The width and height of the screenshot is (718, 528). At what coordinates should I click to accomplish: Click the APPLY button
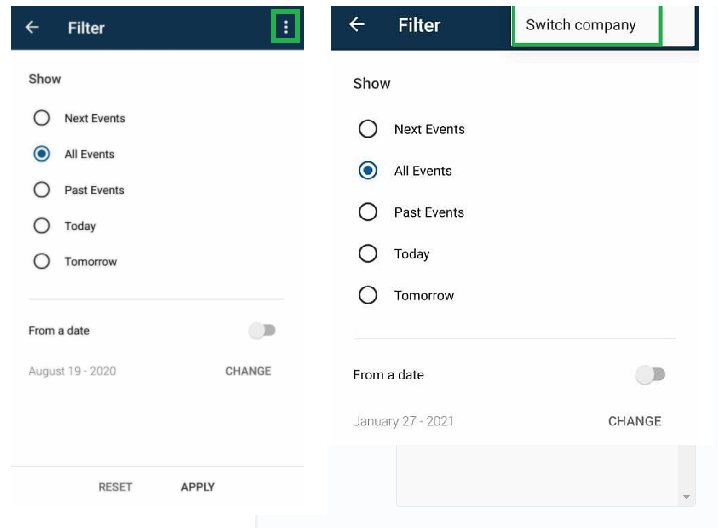click(198, 487)
